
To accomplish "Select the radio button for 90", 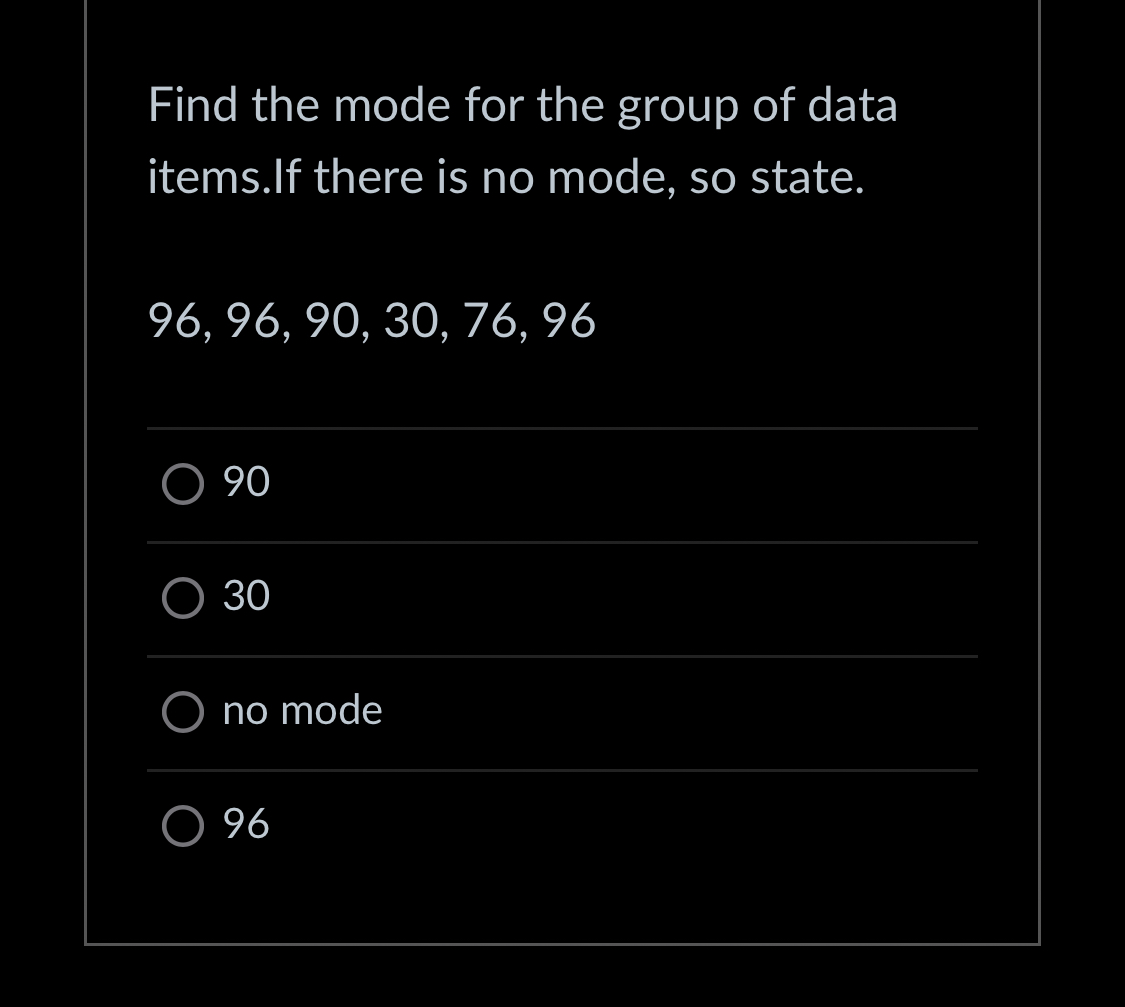I will point(183,484).
